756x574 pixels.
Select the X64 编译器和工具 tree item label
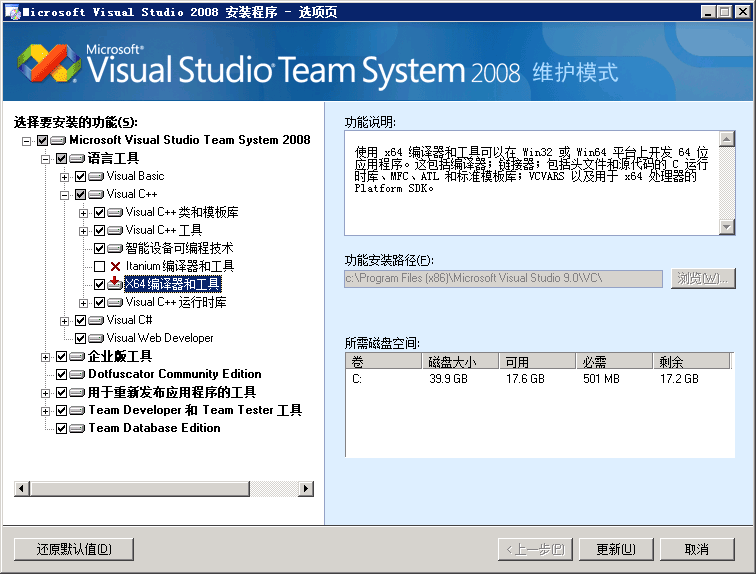(x=173, y=284)
